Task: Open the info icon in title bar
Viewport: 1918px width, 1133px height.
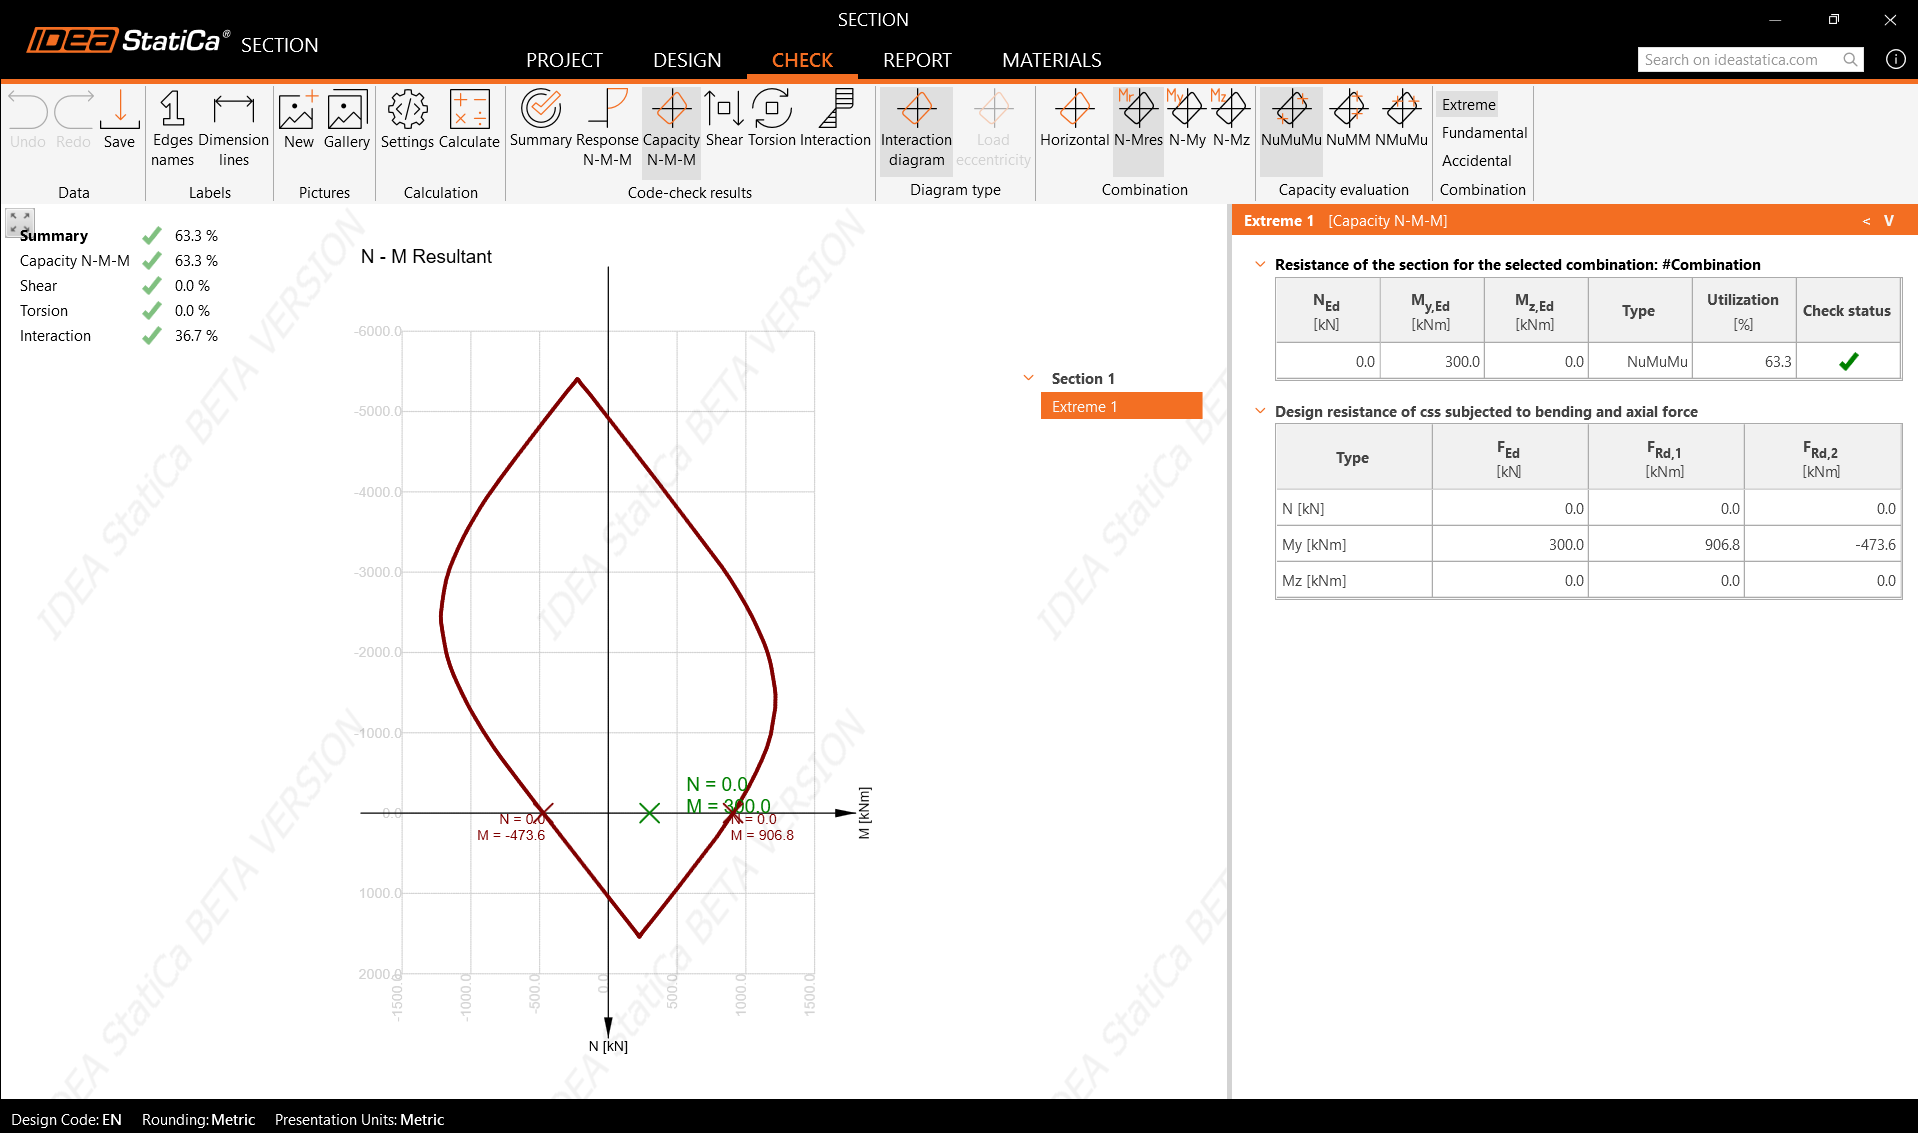Action: [1895, 59]
